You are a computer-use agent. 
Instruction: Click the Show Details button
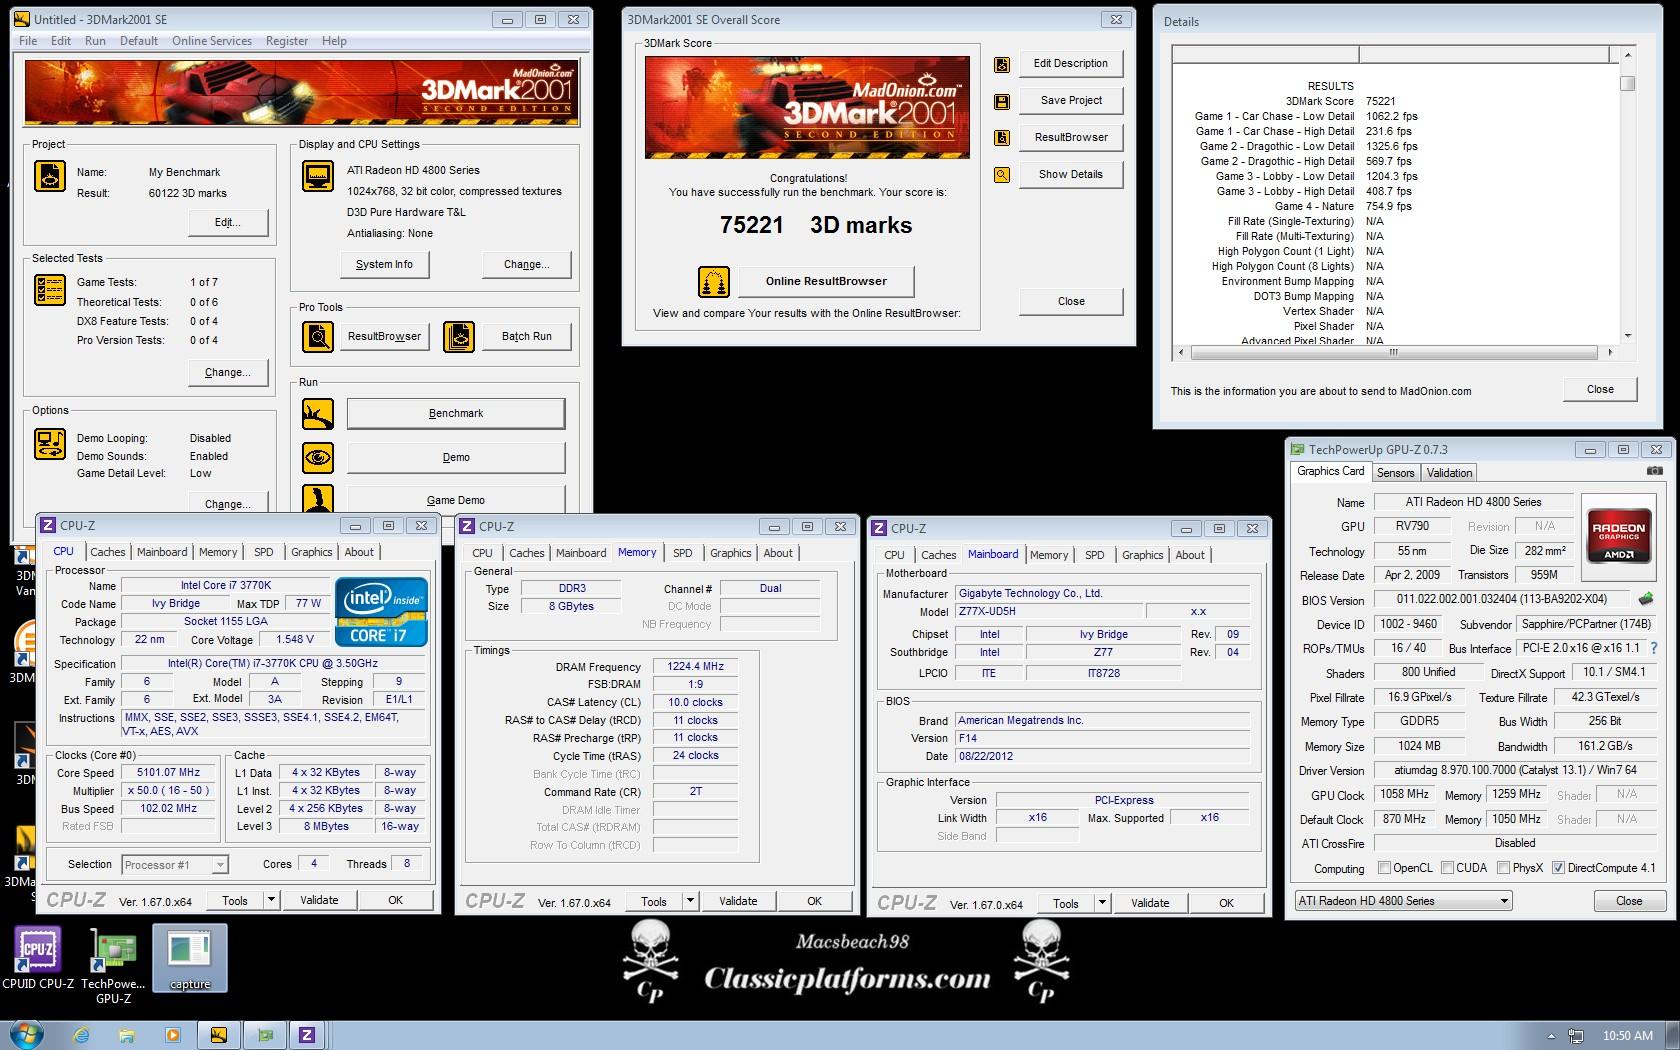point(1071,174)
